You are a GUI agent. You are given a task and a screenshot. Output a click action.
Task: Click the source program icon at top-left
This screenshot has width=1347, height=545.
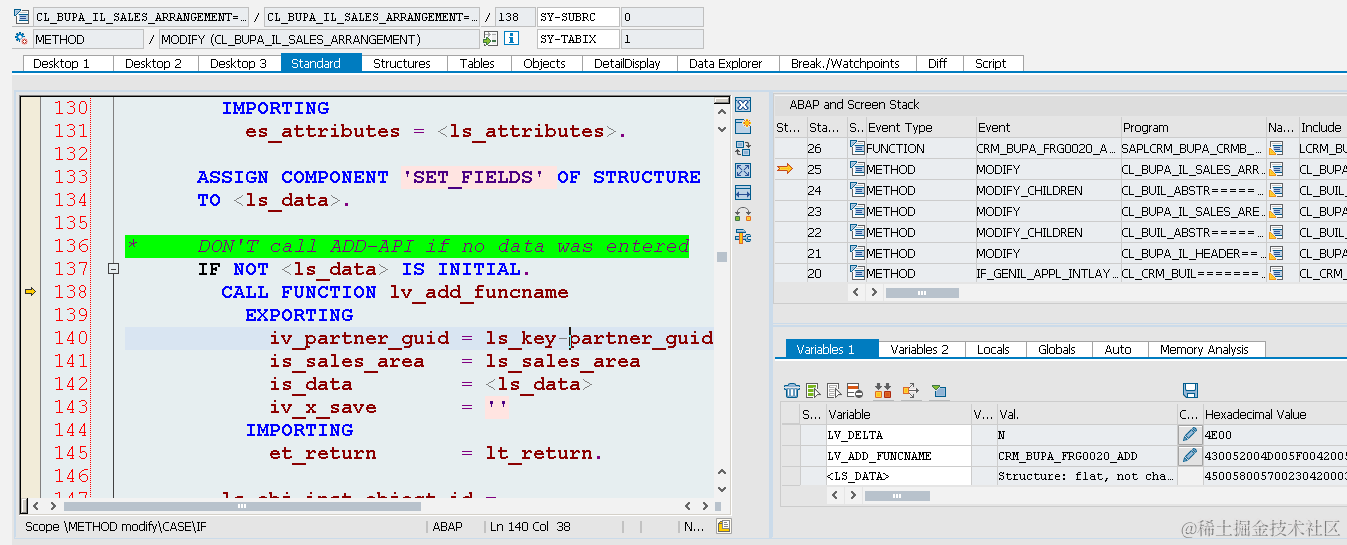point(21,17)
